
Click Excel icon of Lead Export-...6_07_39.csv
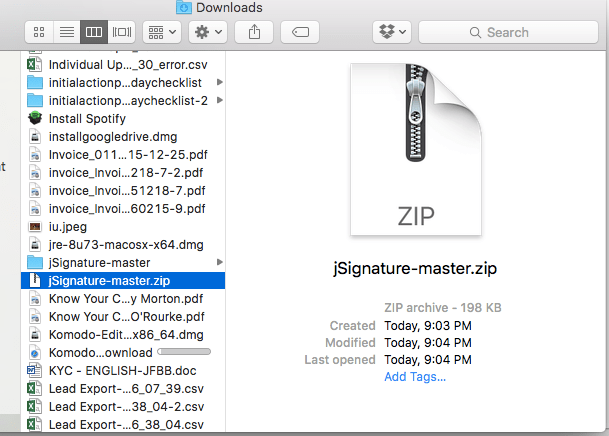coord(35,389)
